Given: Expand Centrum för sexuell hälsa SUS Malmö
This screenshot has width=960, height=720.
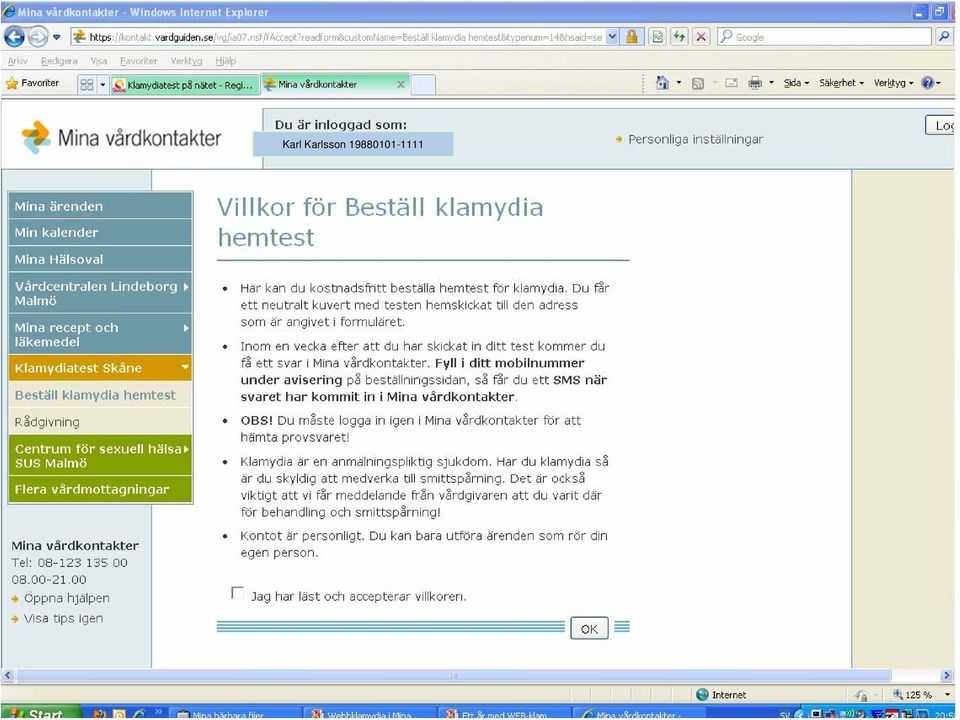Looking at the screenshot, I should coord(100,456).
